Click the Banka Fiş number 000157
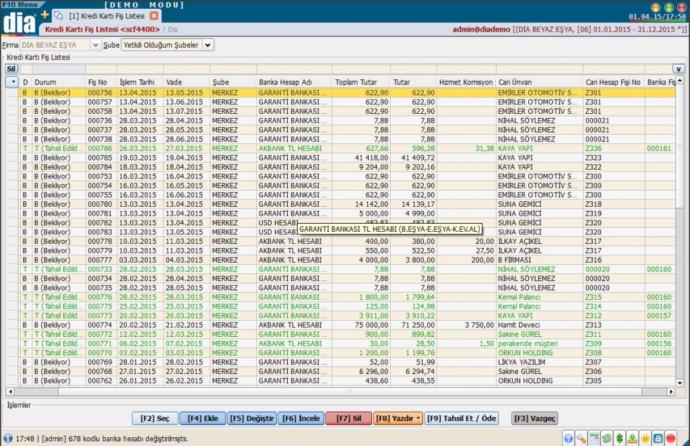This screenshot has height=446, width=690. click(x=659, y=316)
